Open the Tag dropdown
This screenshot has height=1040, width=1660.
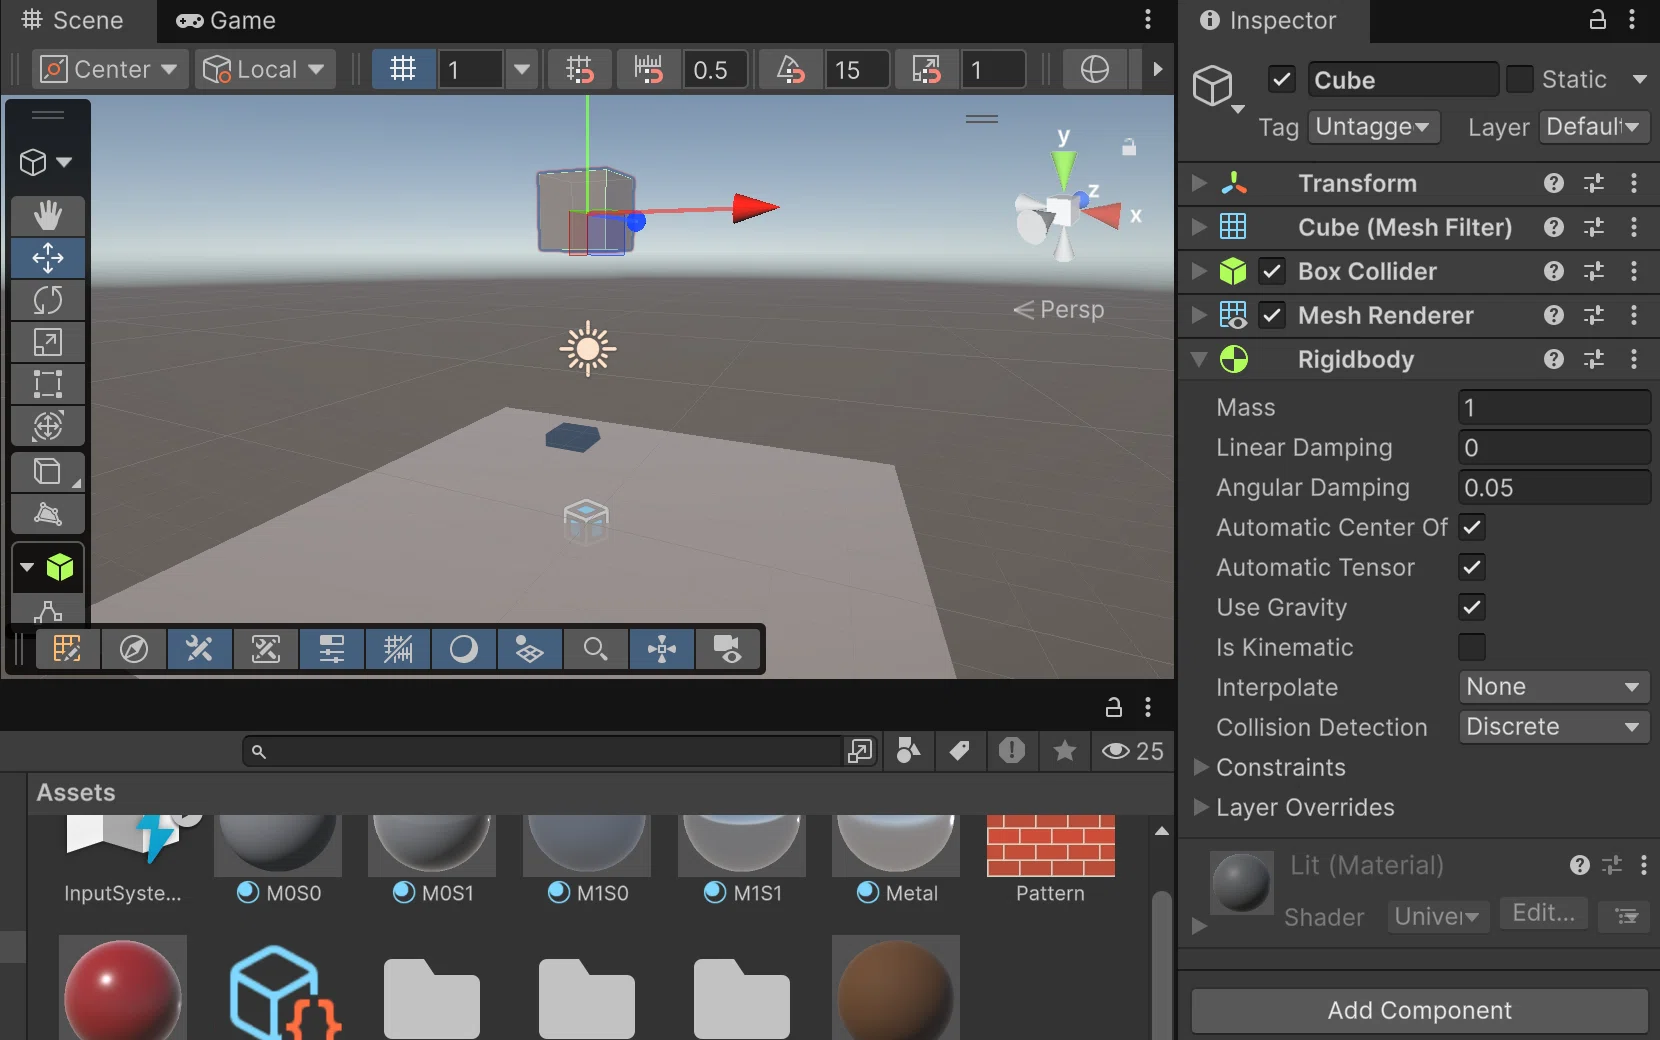click(x=1373, y=127)
